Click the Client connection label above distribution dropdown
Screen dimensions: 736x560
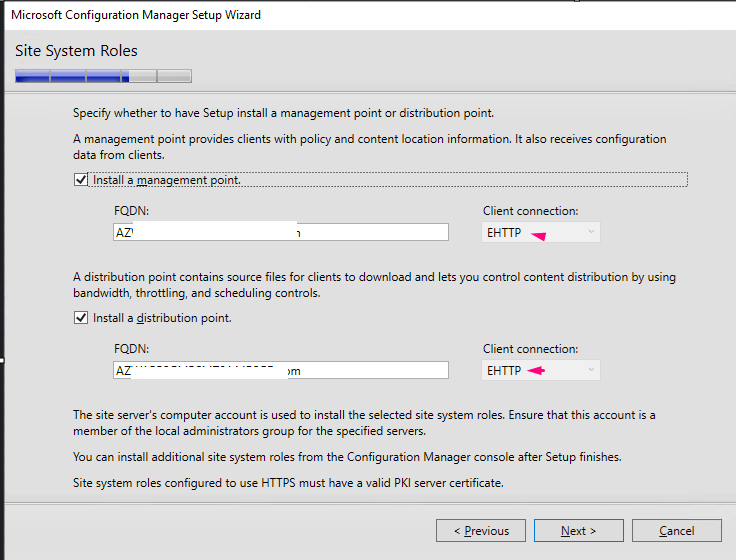point(530,349)
